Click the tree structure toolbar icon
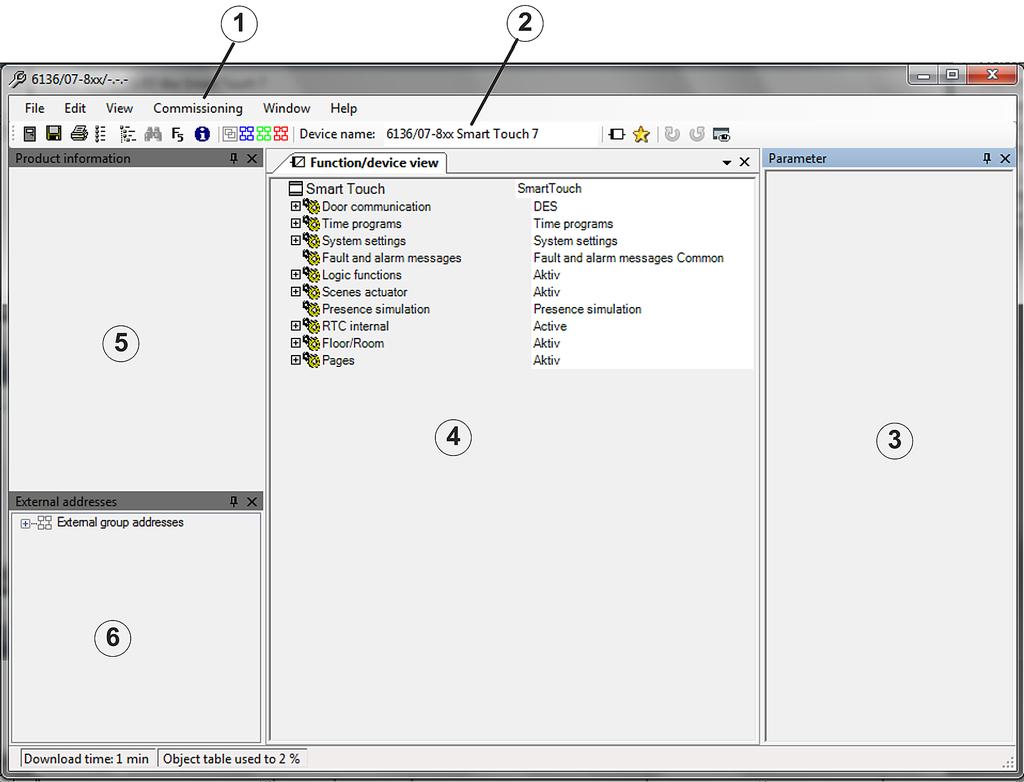The width and height of the screenshot is (1024, 782). [x=128, y=134]
